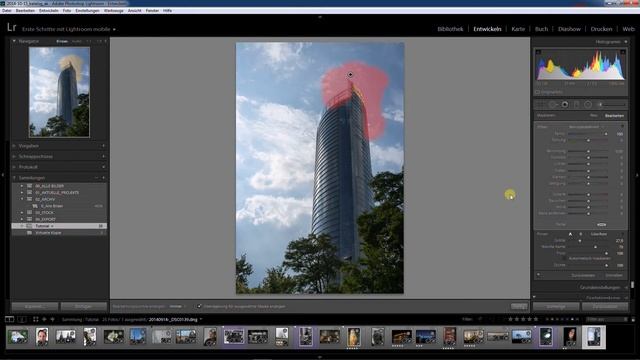Click the second window display icon
This screenshot has width=640, height=360.
click(22, 319)
